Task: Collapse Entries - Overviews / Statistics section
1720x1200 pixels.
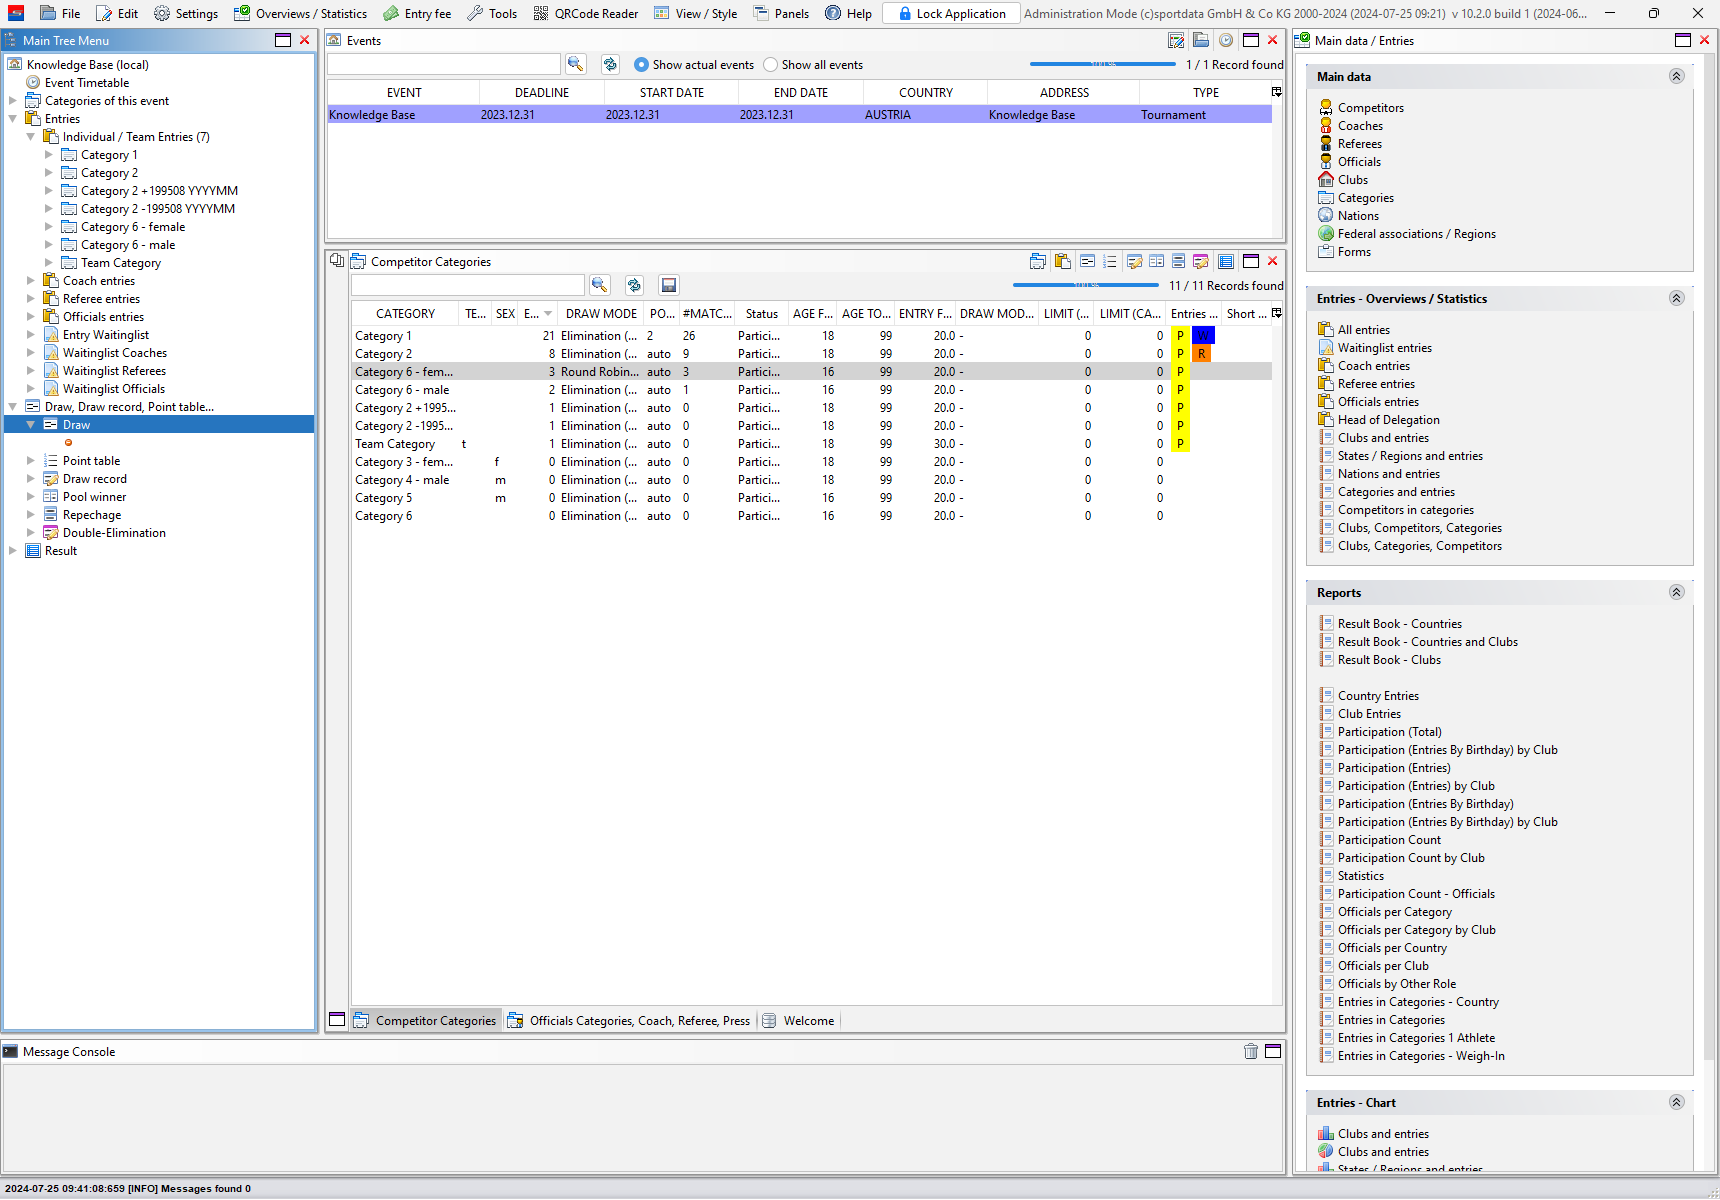Action: 1677,298
